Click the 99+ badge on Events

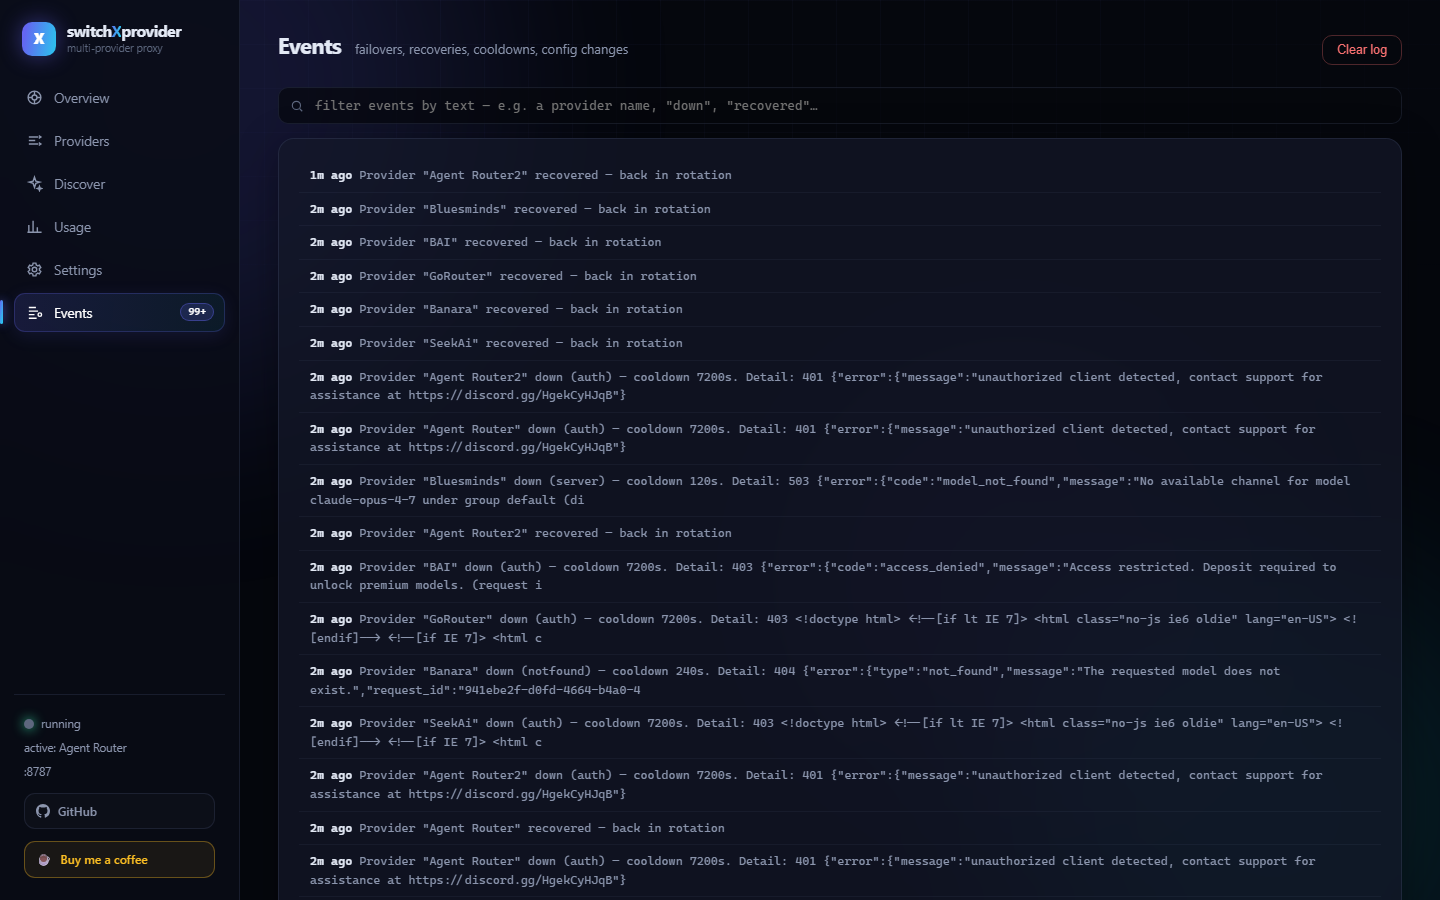[197, 312]
